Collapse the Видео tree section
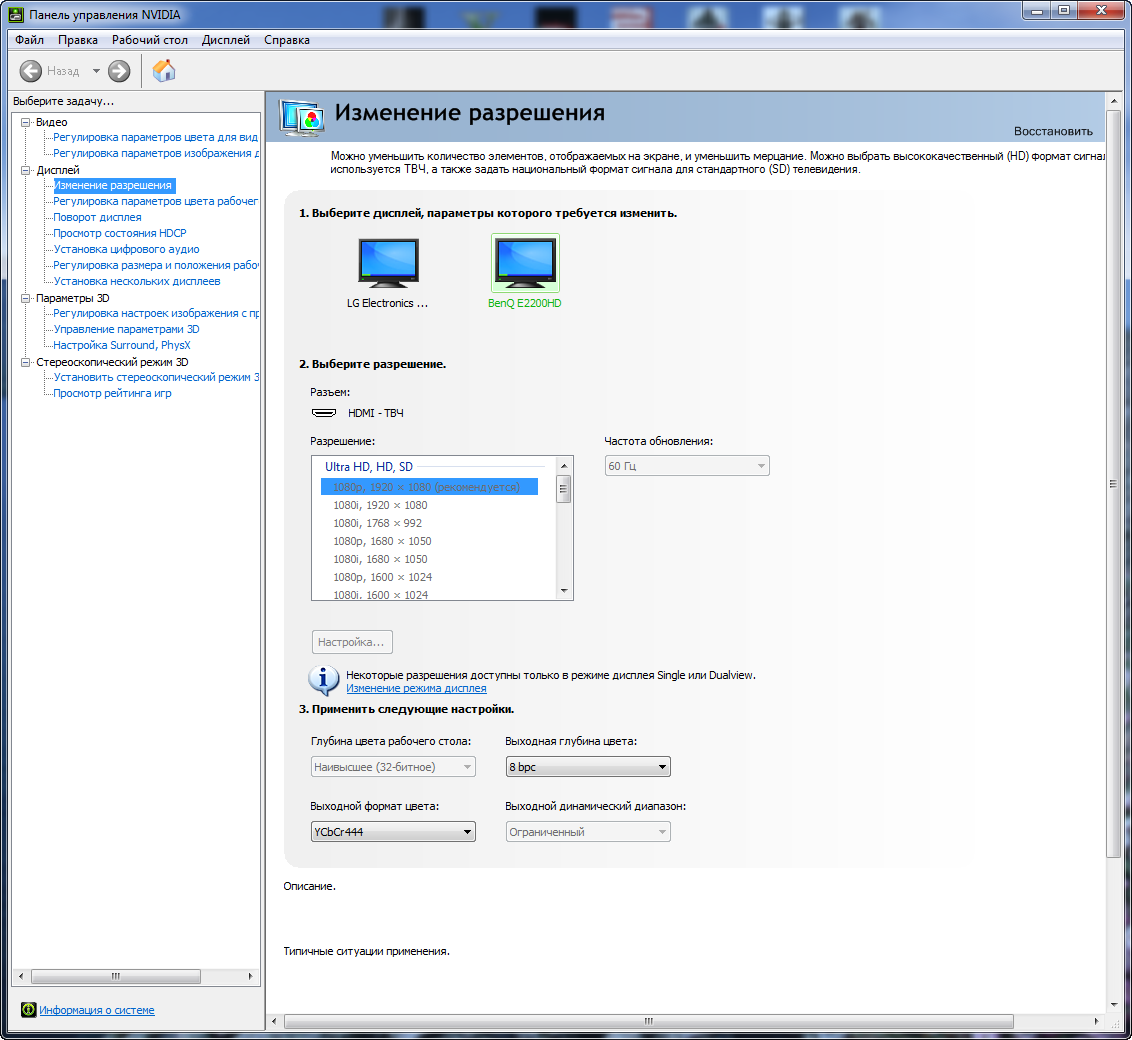Image resolution: width=1132 pixels, height=1040 pixels. point(27,122)
